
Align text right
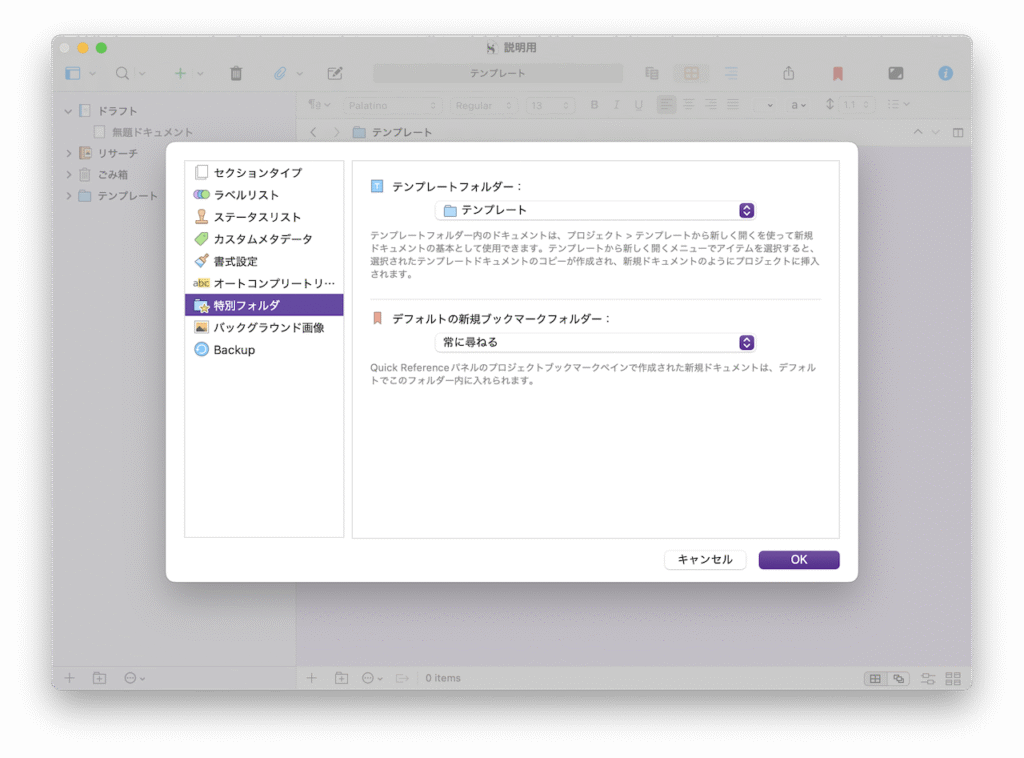[x=711, y=104]
